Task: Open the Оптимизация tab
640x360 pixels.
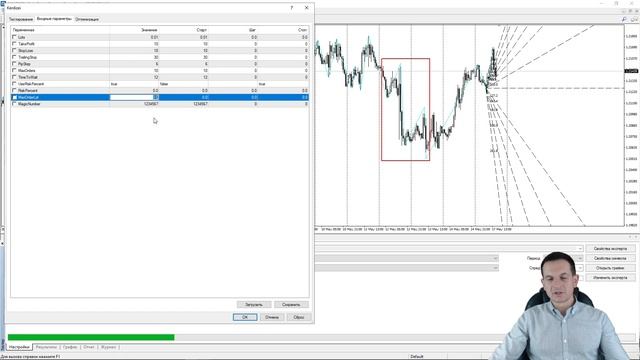Action: 87,19
